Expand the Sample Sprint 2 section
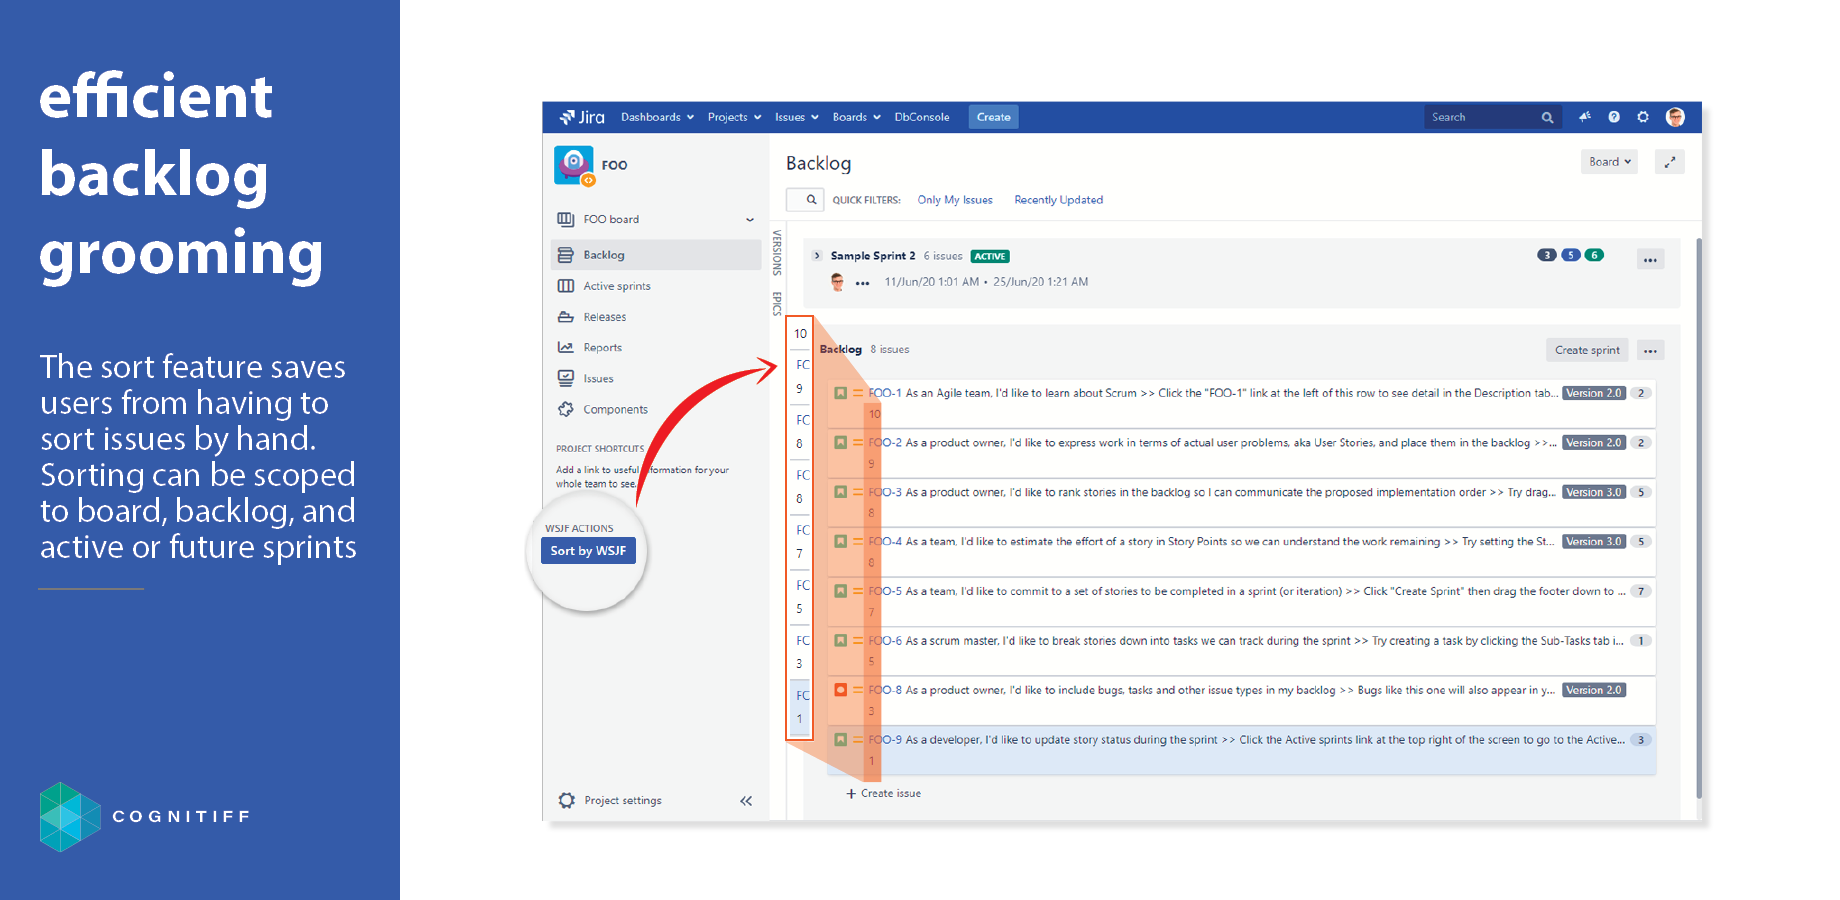The width and height of the screenshot is (1840, 900). click(817, 256)
